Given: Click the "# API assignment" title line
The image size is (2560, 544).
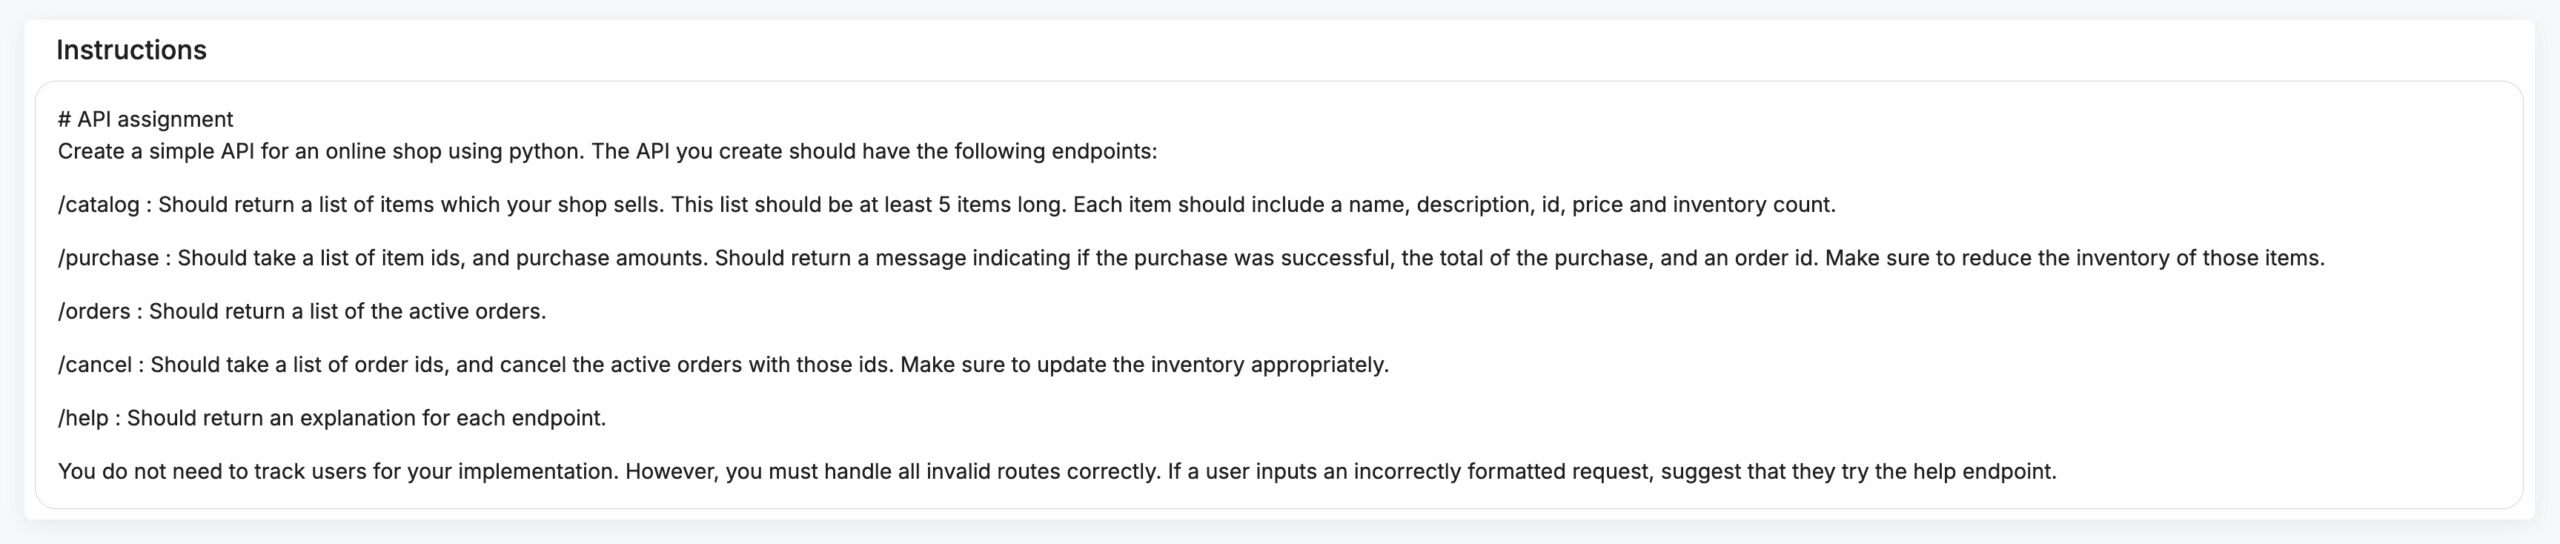Looking at the screenshot, I should point(145,119).
